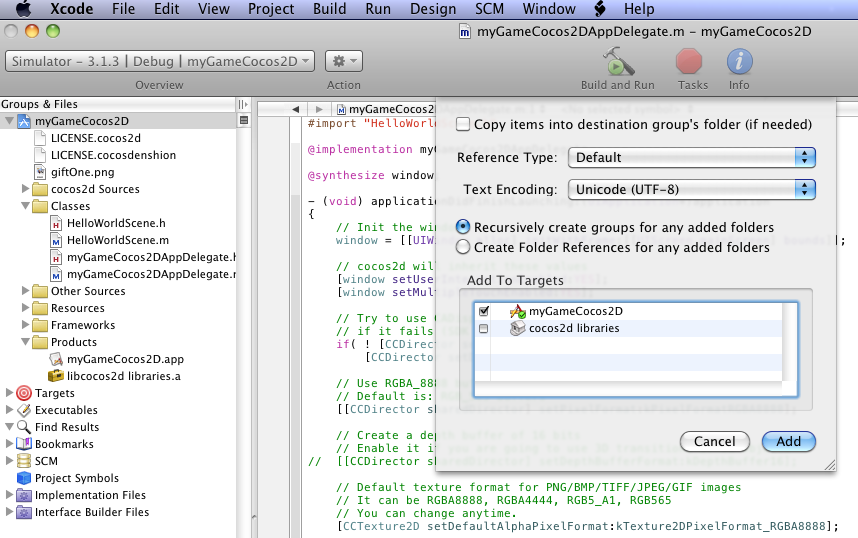Open the SCM menu
858x538 pixels.
(489, 9)
